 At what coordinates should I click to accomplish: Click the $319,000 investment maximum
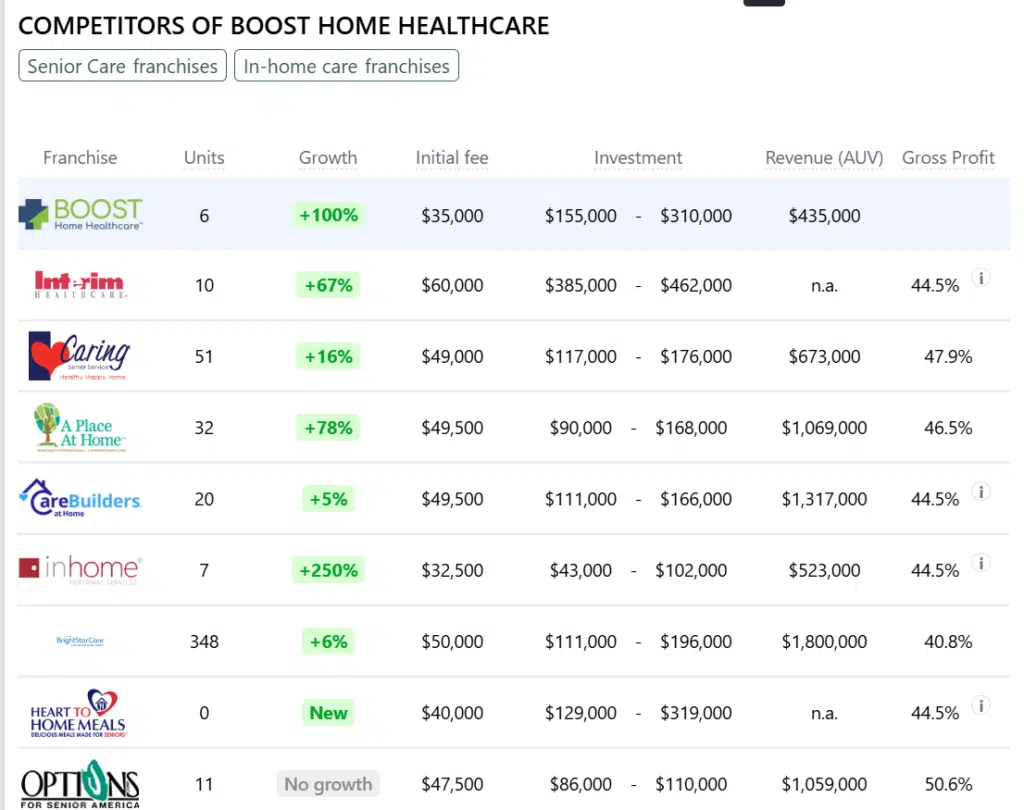[x=696, y=713]
